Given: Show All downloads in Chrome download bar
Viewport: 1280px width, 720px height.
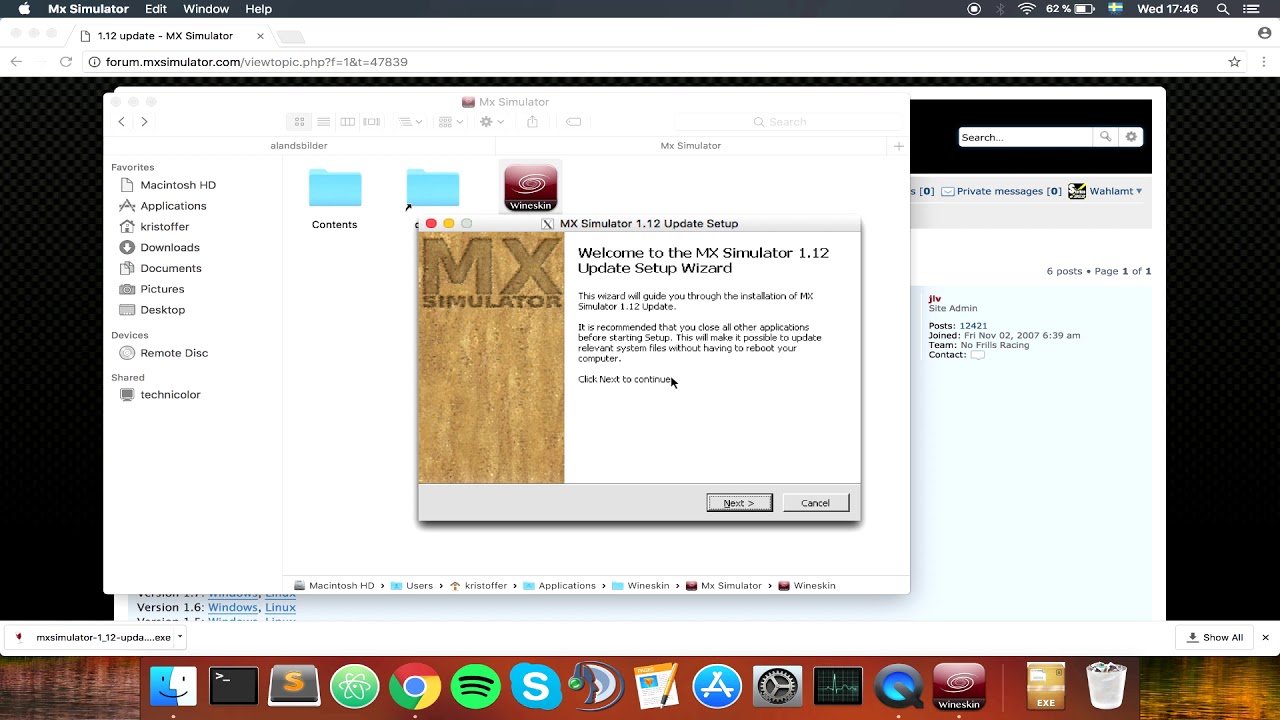Looking at the screenshot, I should tap(1214, 637).
